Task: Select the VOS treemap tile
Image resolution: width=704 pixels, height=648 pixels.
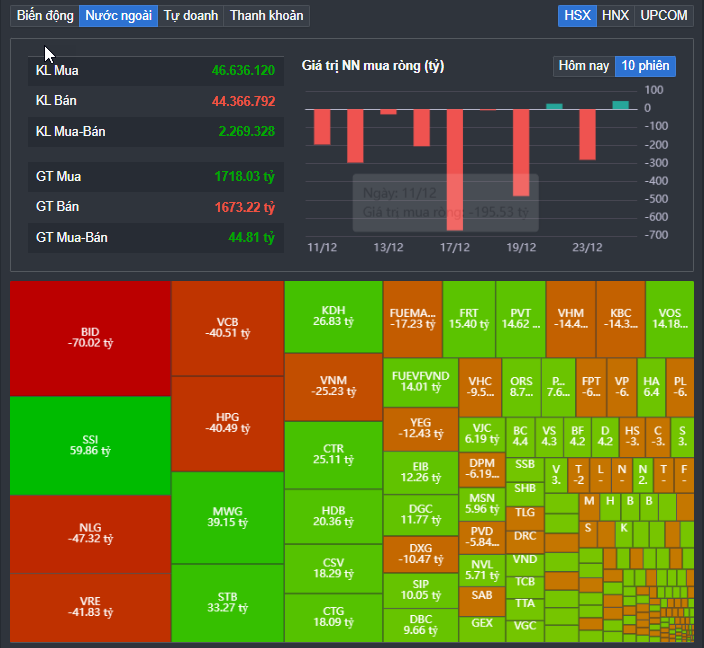Action: (x=670, y=319)
